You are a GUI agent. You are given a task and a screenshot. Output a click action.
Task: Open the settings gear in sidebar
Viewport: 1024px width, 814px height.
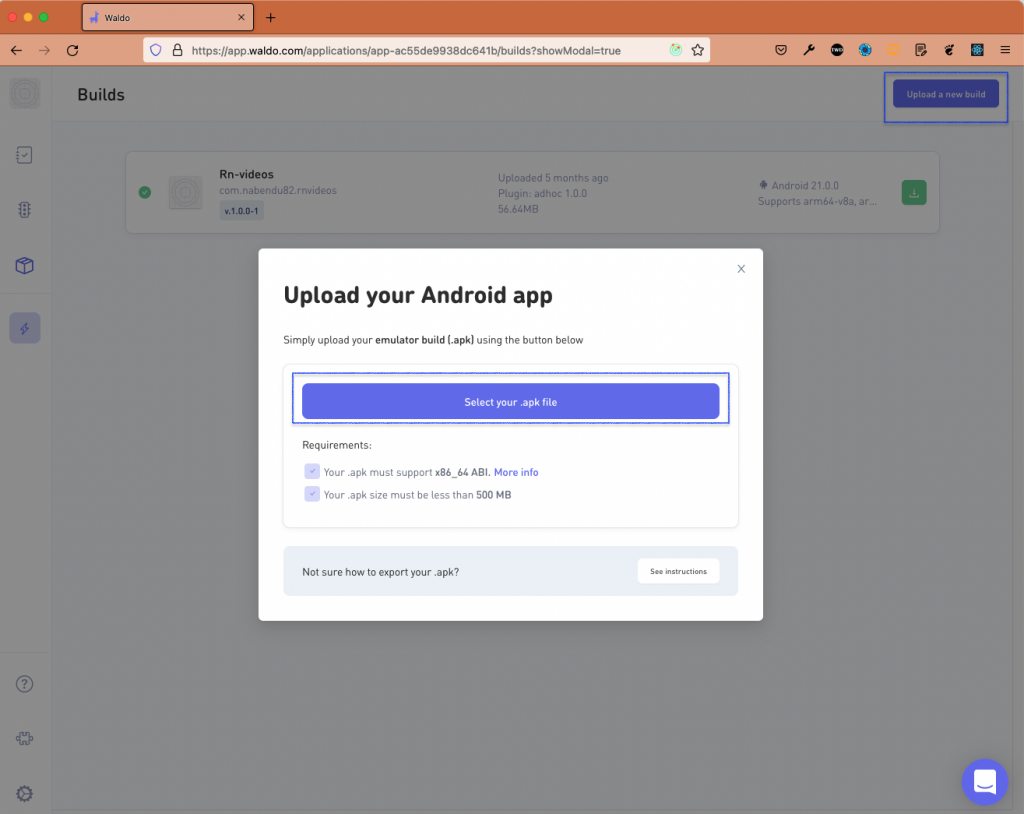(24, 793)
